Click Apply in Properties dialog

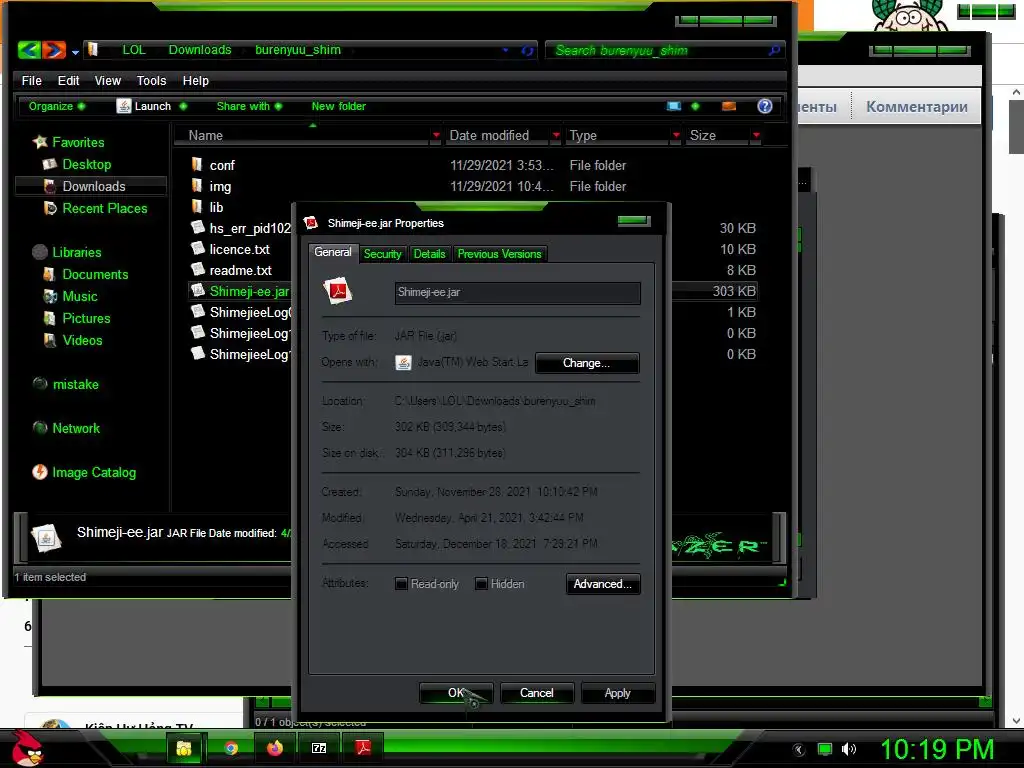click(x=617, y=693)
